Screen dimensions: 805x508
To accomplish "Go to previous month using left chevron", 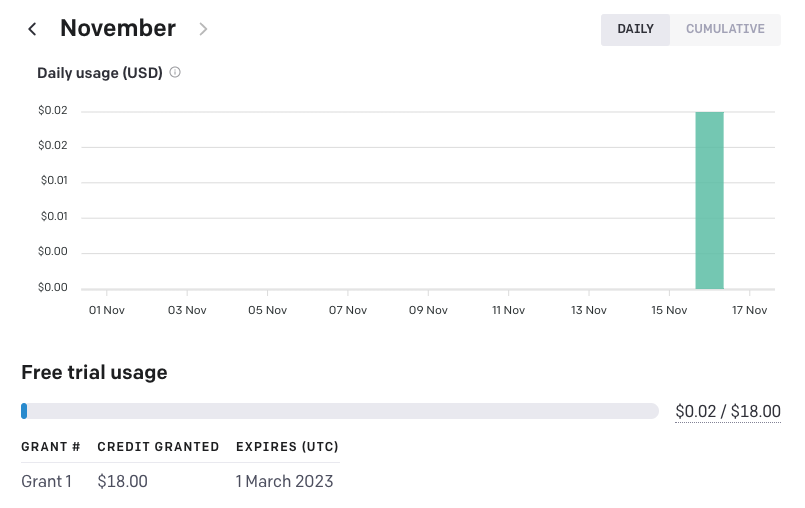I will click(x=32, y=29).
